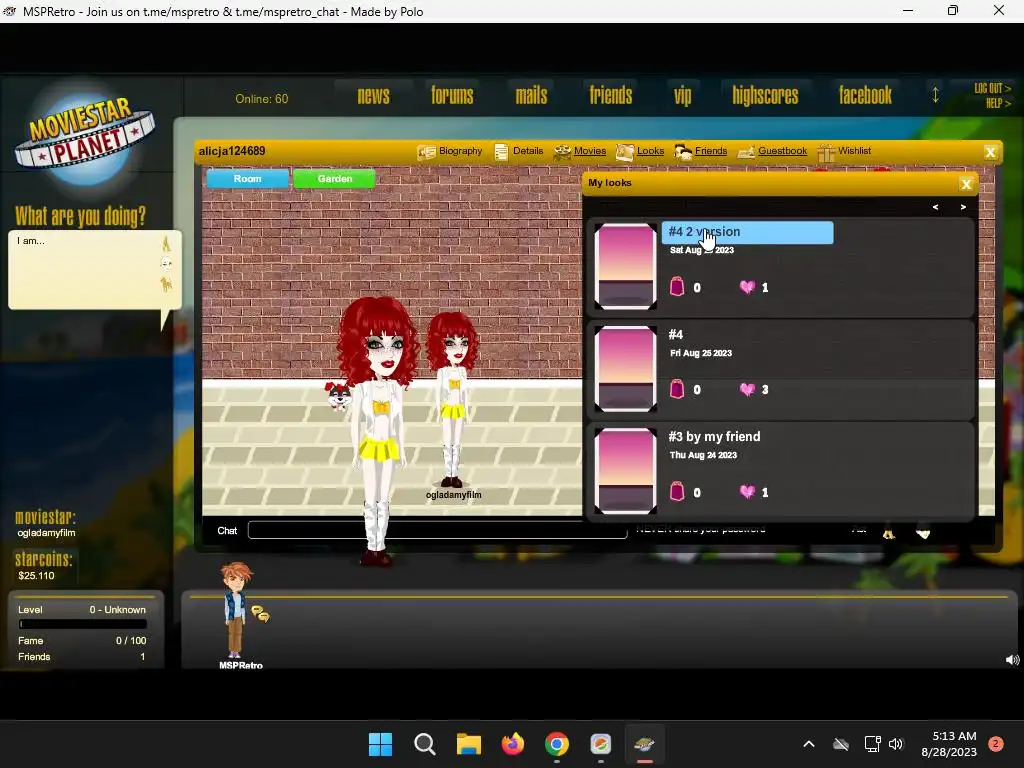Viewport: 1024px width, 768px height.
Task: Open File Explorer from taskbar
Action: tap(468, 744)
